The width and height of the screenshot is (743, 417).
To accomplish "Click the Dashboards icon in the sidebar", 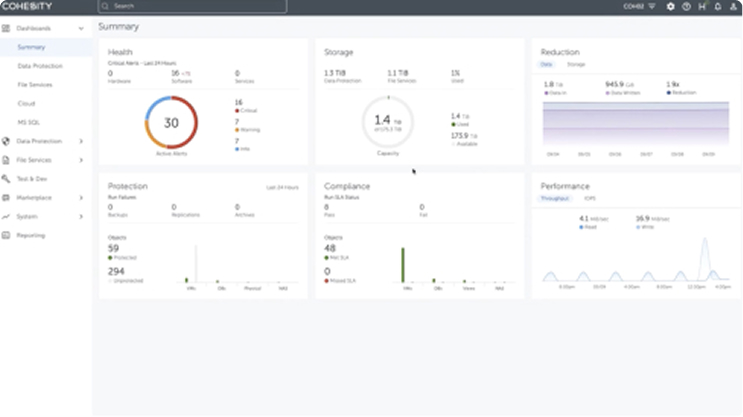I will coord(7,28).
